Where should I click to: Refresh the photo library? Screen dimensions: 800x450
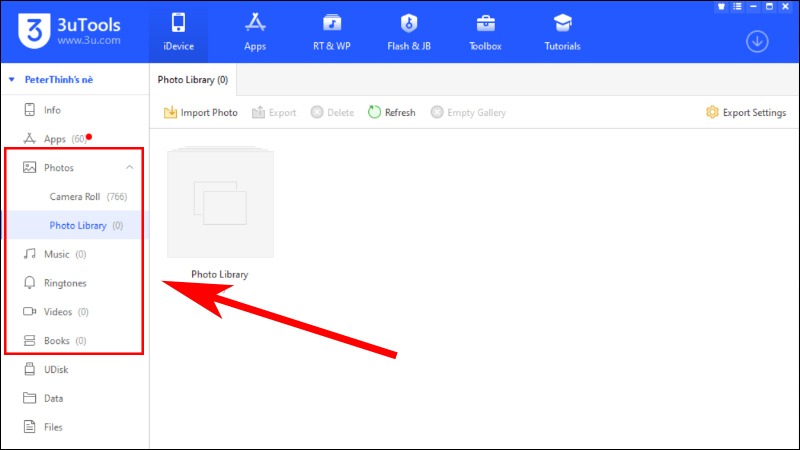click(x=392, y=112)
